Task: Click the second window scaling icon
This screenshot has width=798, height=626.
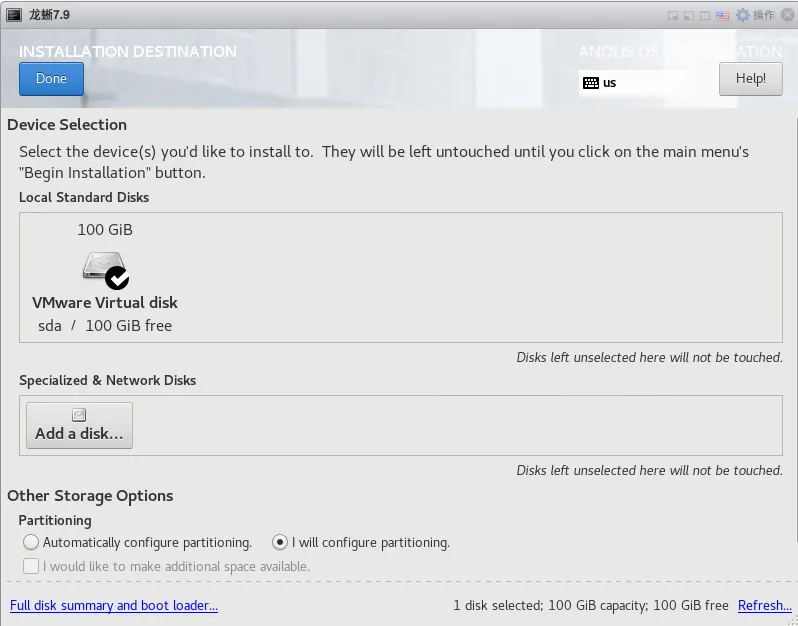Action: [689, 15]
